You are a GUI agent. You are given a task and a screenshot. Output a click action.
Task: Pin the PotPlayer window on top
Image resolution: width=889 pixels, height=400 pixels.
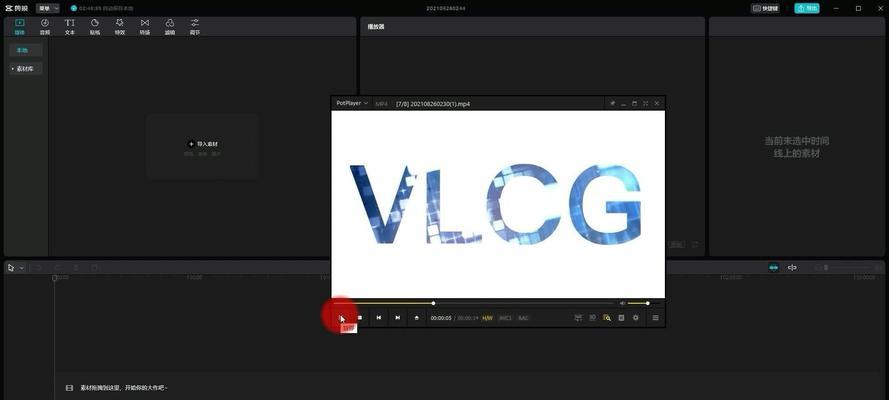pos(612,104)
